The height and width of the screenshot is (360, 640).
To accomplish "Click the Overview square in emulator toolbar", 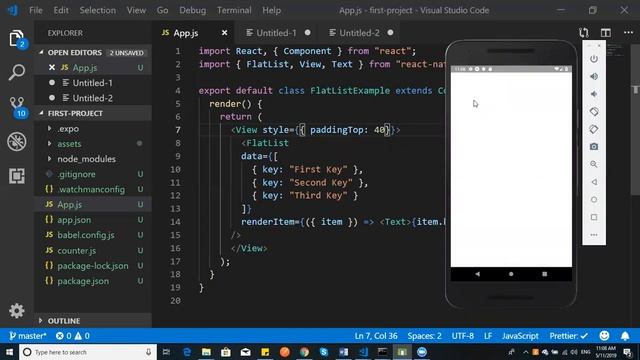I will [594, 217].
